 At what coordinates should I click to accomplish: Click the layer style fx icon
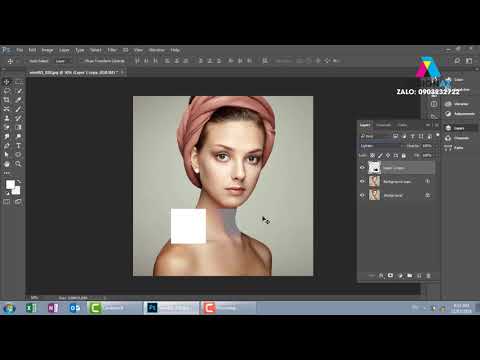381,276
